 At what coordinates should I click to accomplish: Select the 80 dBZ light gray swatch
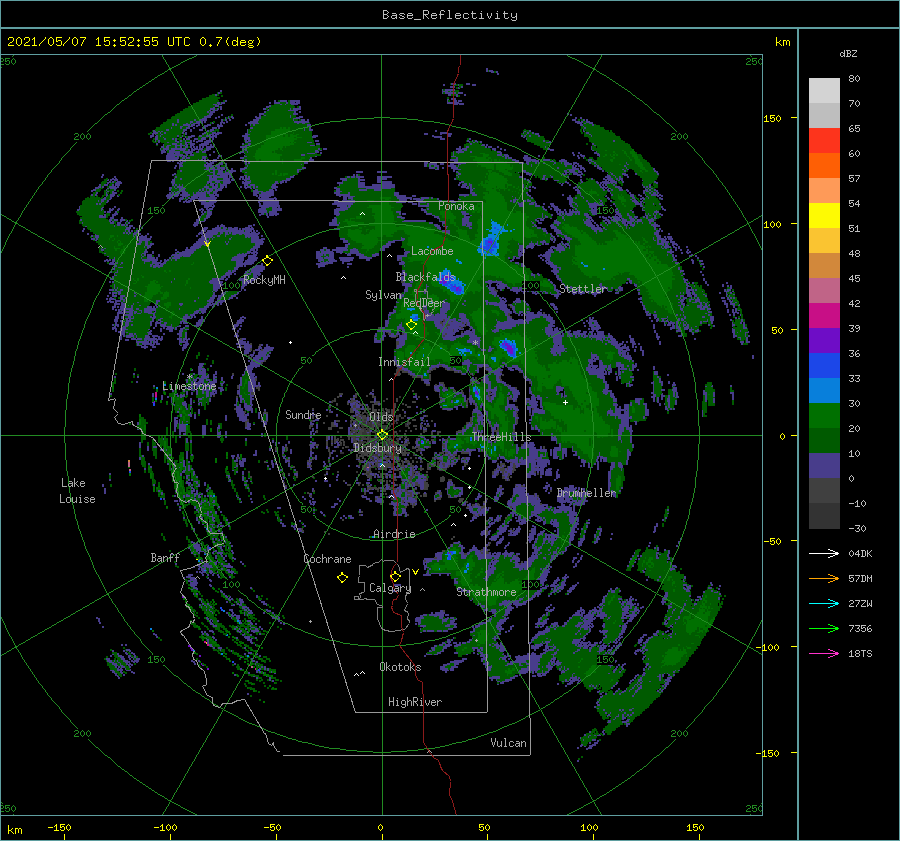pyautogui.click(x=824, y=91)
